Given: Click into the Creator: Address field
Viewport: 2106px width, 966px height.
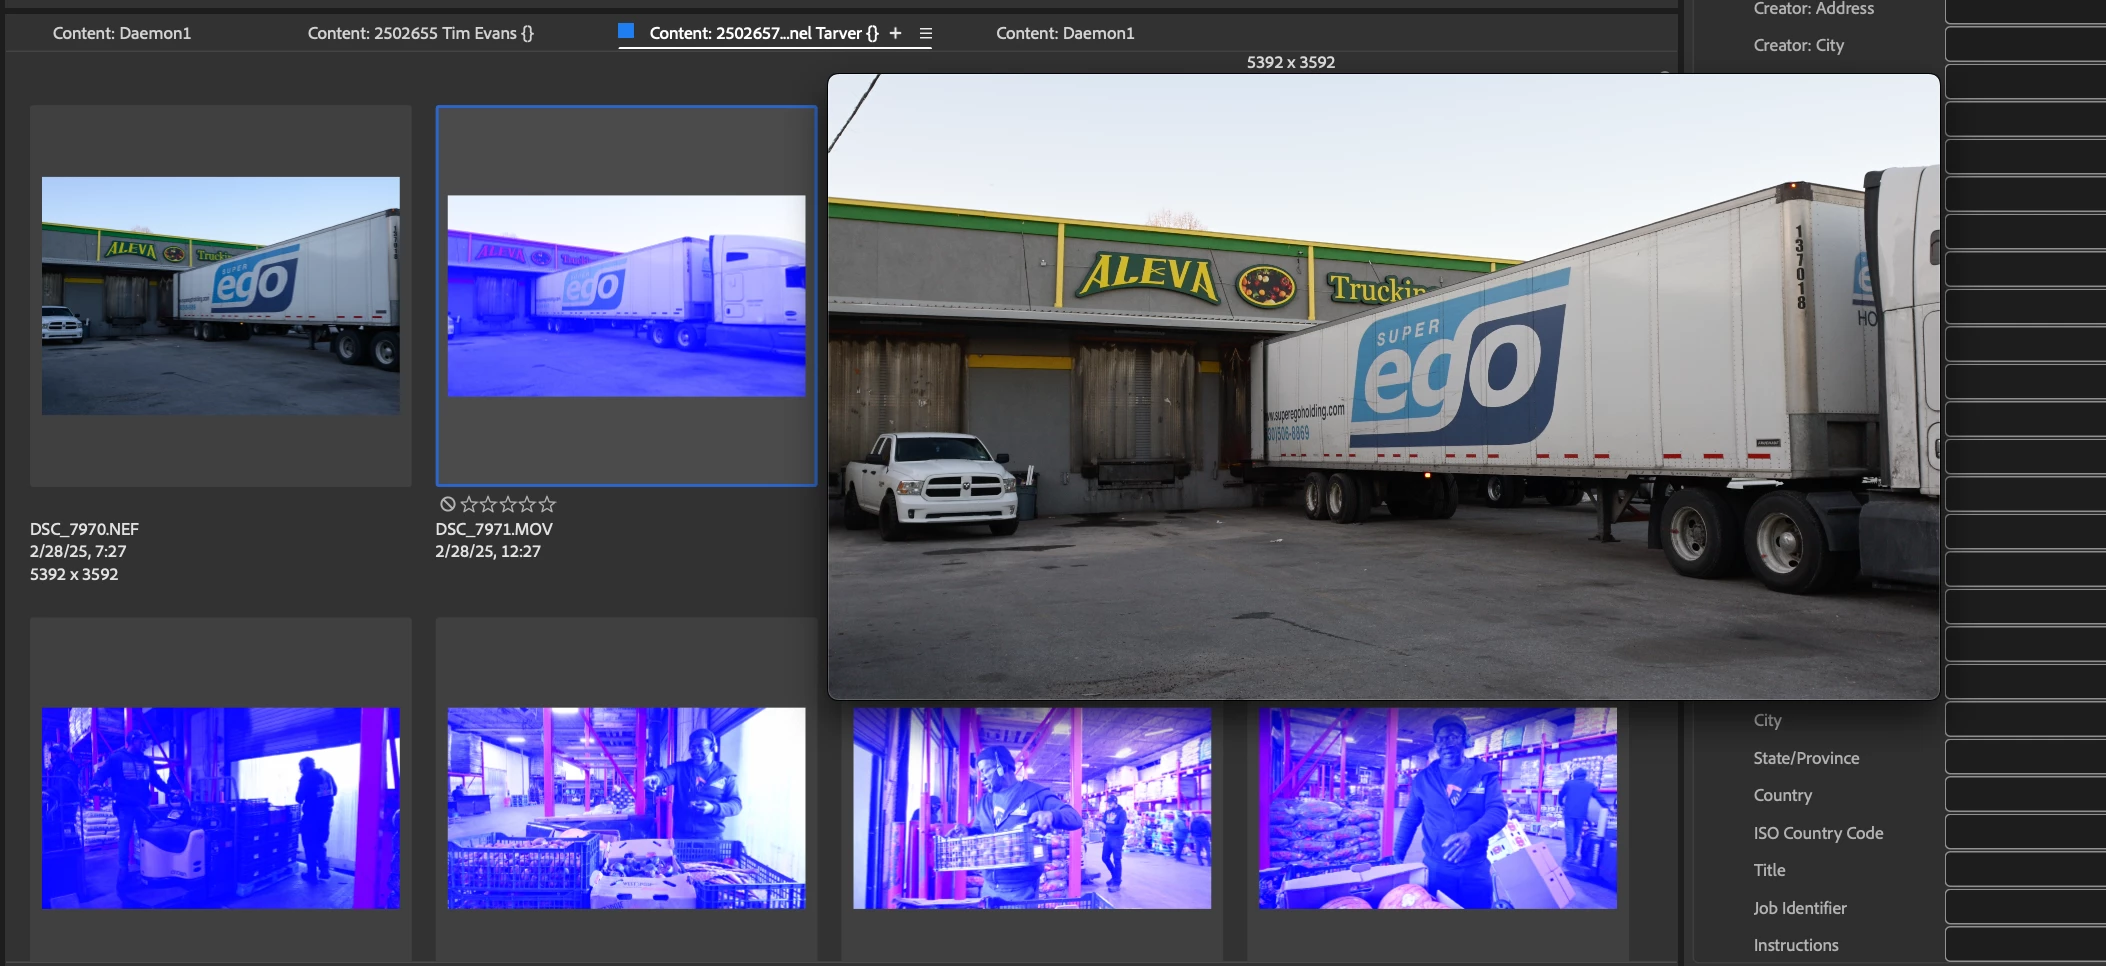Looking at the screenshot, I should pos(2025,9).
